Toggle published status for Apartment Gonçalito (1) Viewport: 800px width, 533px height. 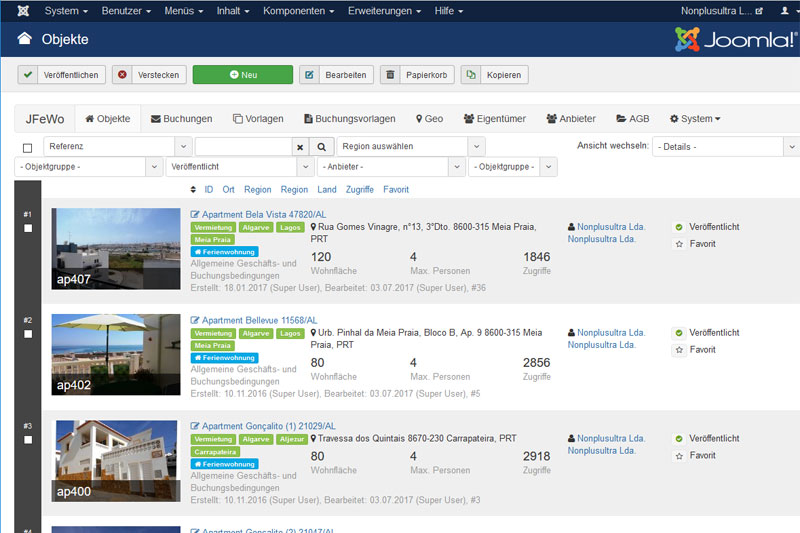pyautogui.click(x=679, y=439)
